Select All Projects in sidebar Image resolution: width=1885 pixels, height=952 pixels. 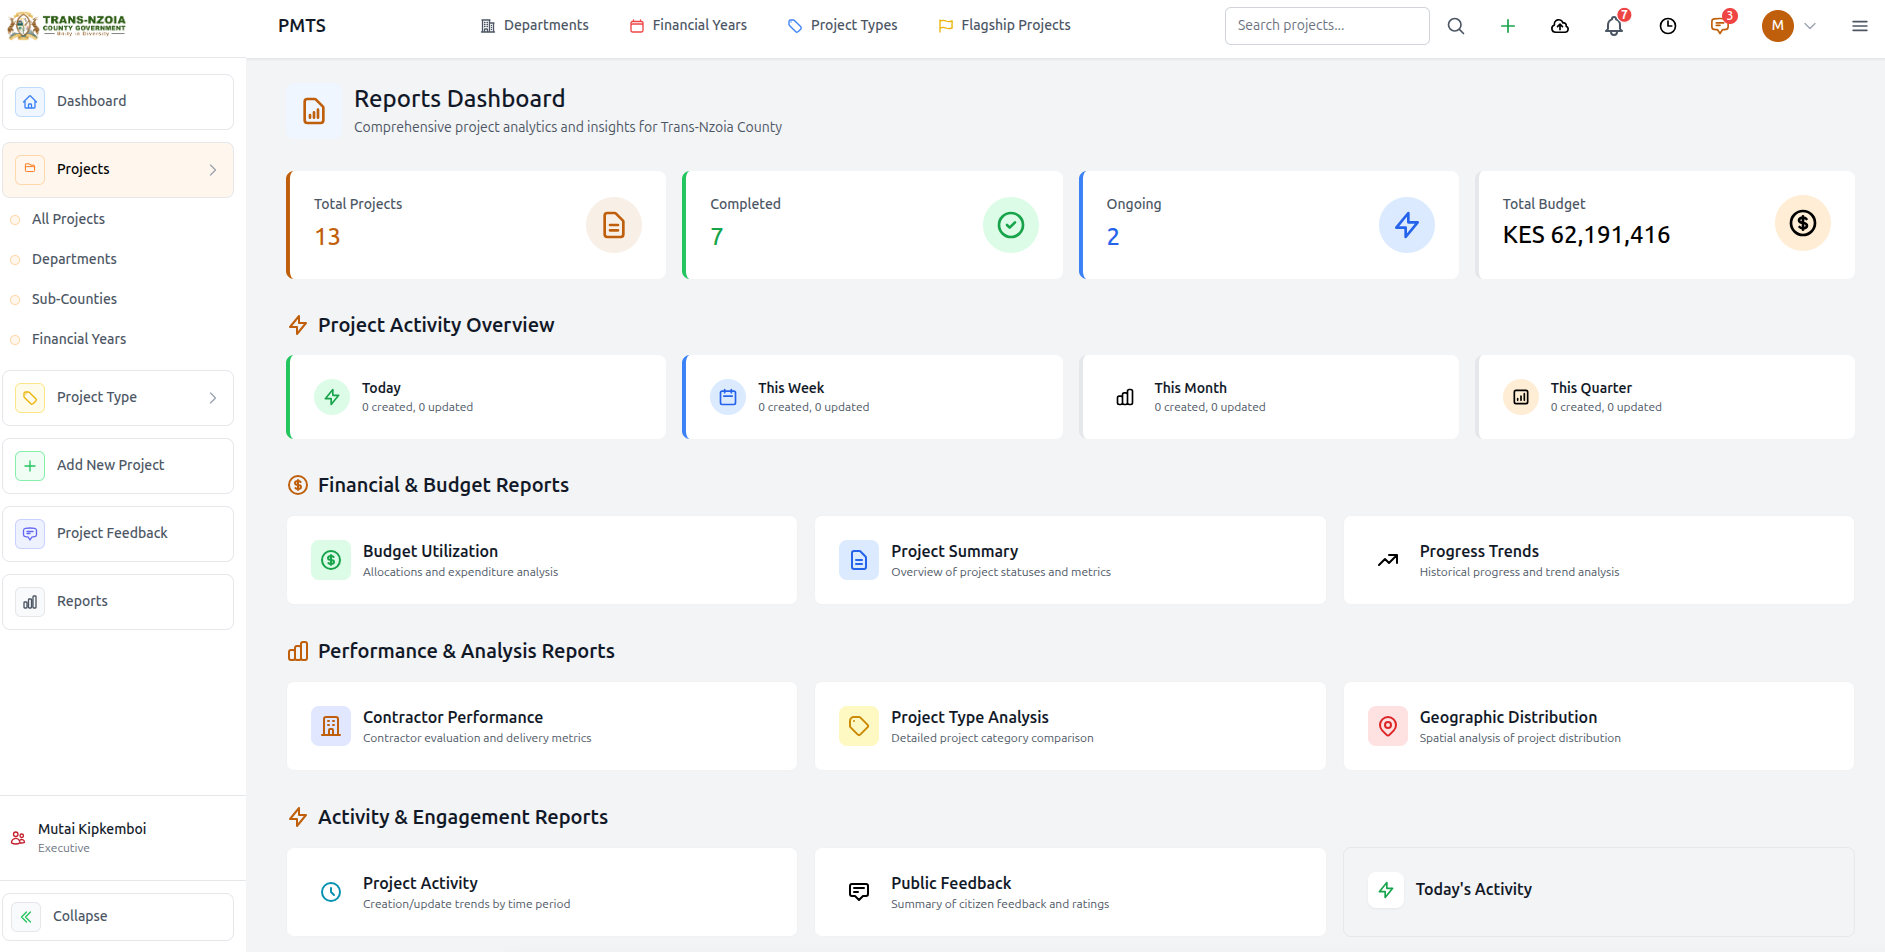68,219
